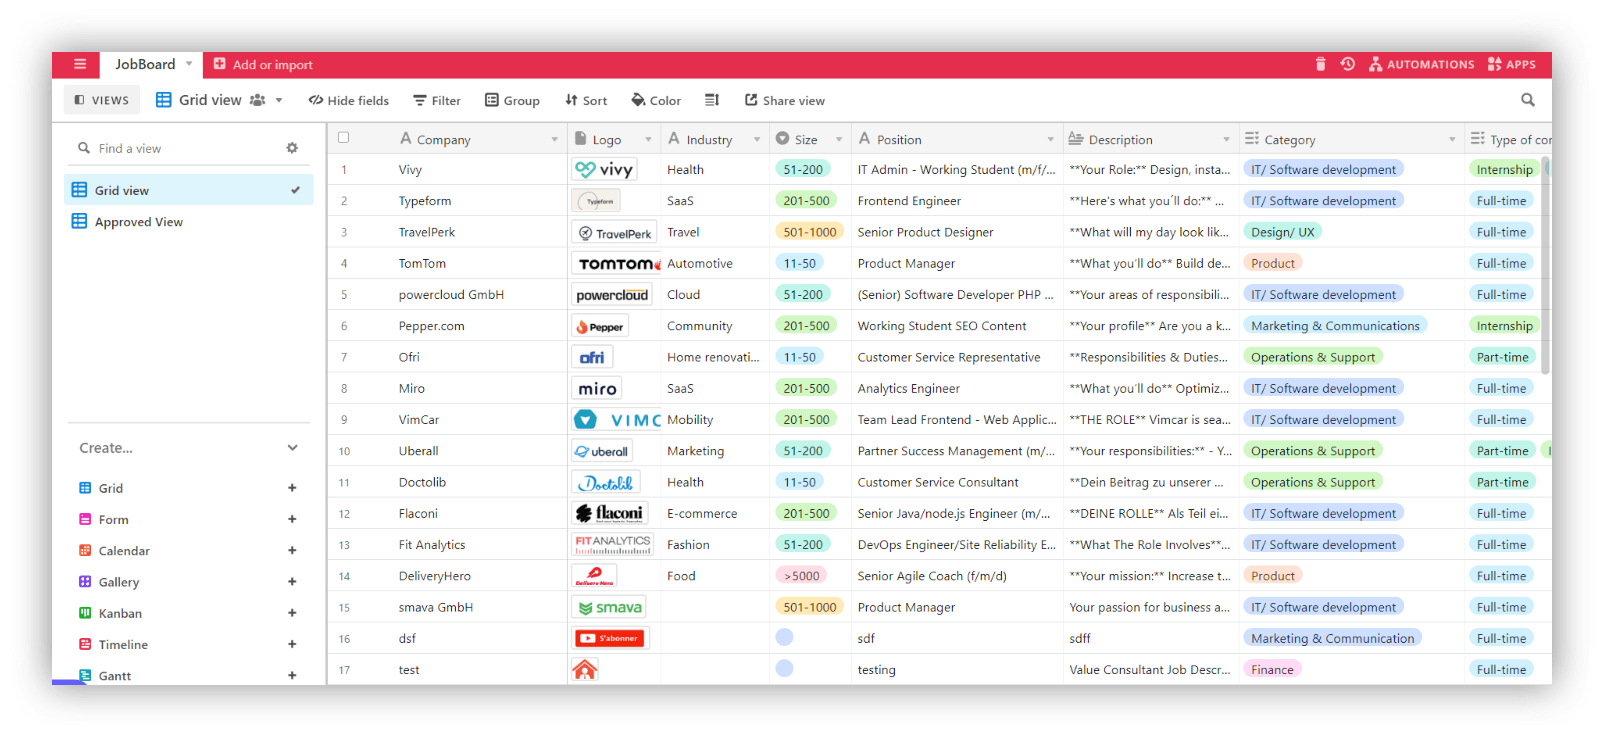Open the revision history clock icon

click(x=1348, y=64)
